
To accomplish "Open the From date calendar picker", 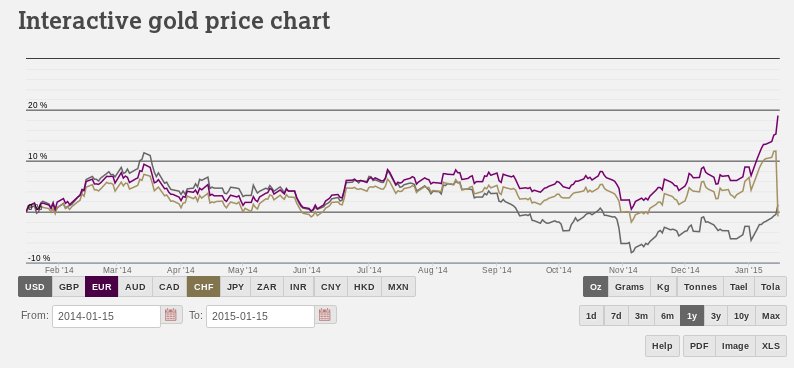I will point(171,315).
